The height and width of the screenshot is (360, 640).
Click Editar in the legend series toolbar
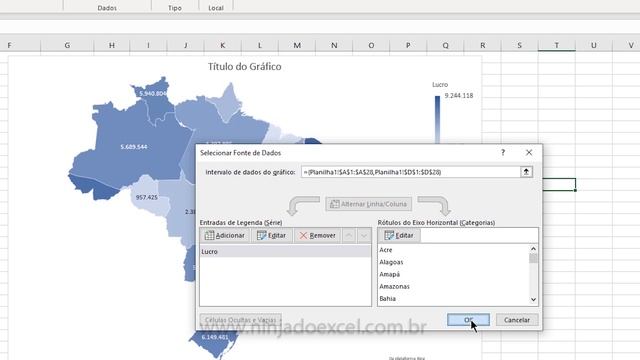pyautogui.click(x=271, y=236)
